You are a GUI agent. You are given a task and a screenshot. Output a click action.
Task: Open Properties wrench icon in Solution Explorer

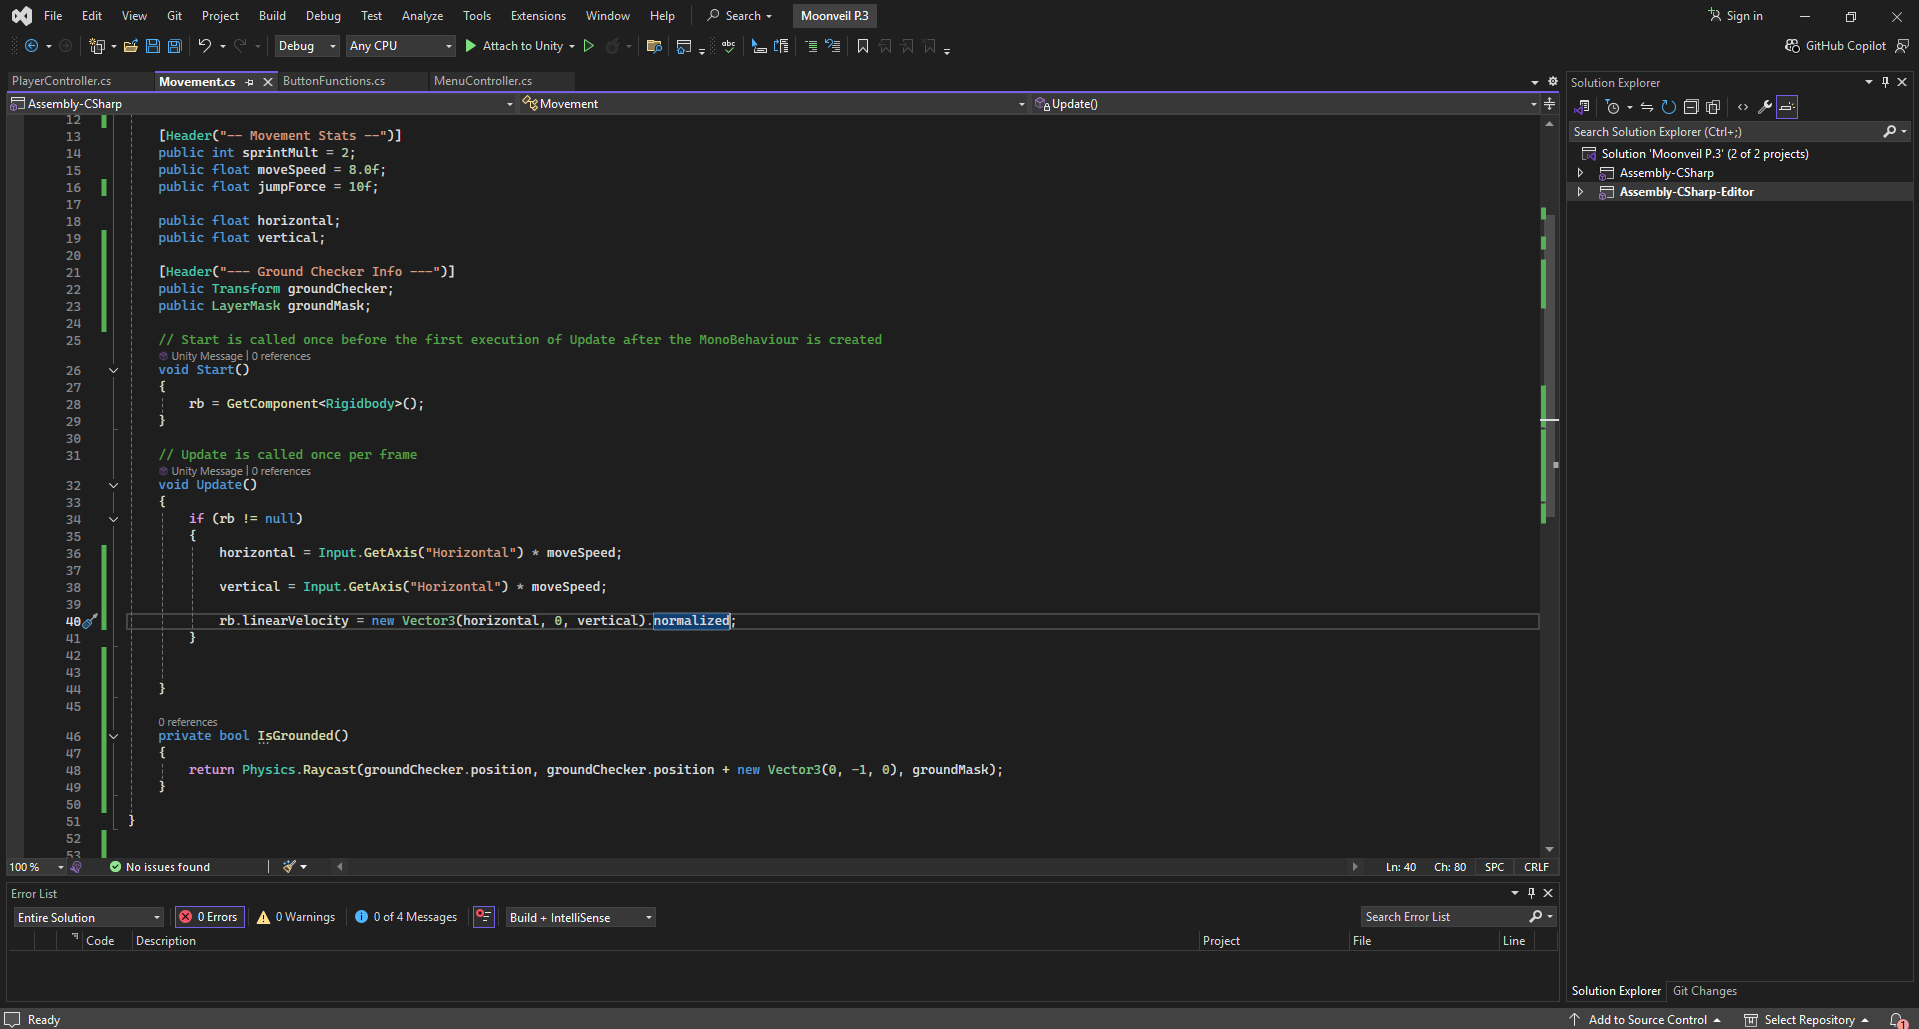coord(1765,107)
